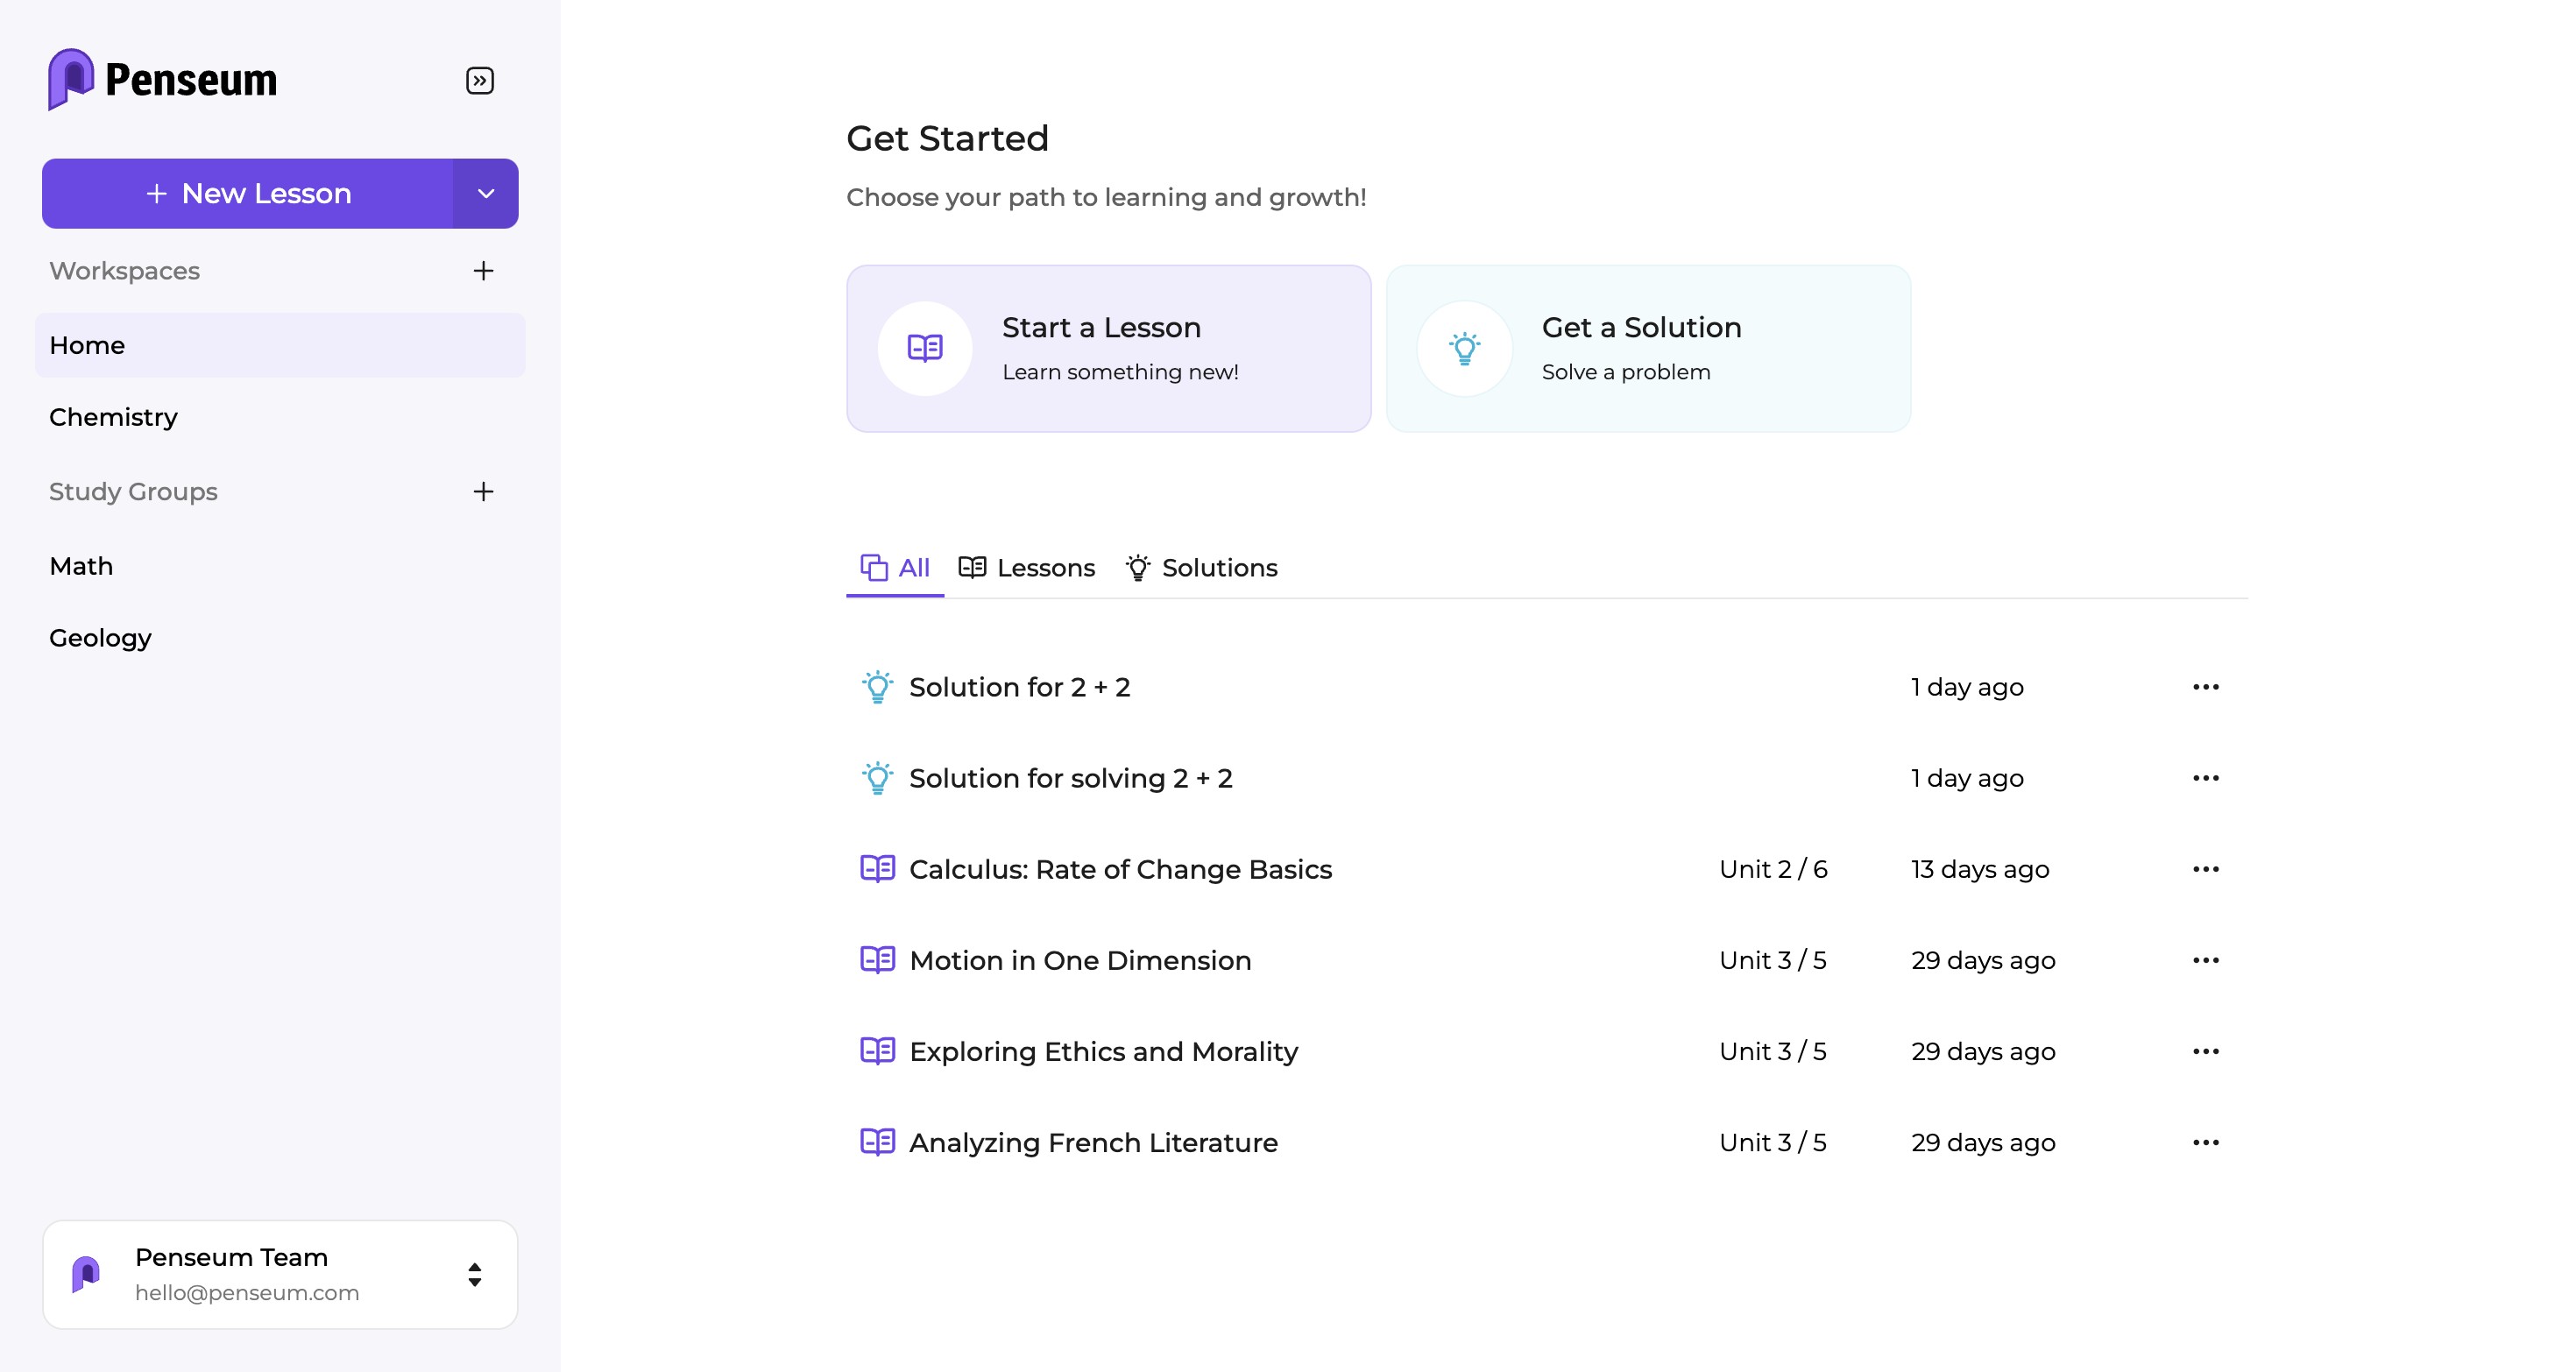Click the Start a Lesson card
The image size is (2576, 1372).
pos(1108,349)
